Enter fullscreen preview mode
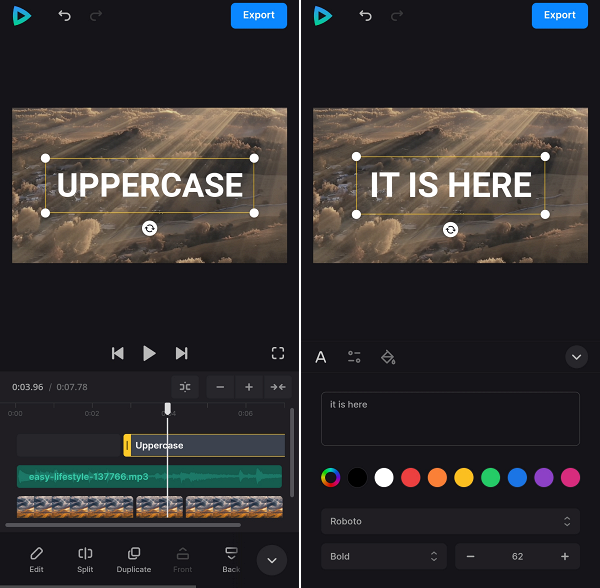Image resolution: width=600 pixels, height=588 pixels. pos(278,353)
